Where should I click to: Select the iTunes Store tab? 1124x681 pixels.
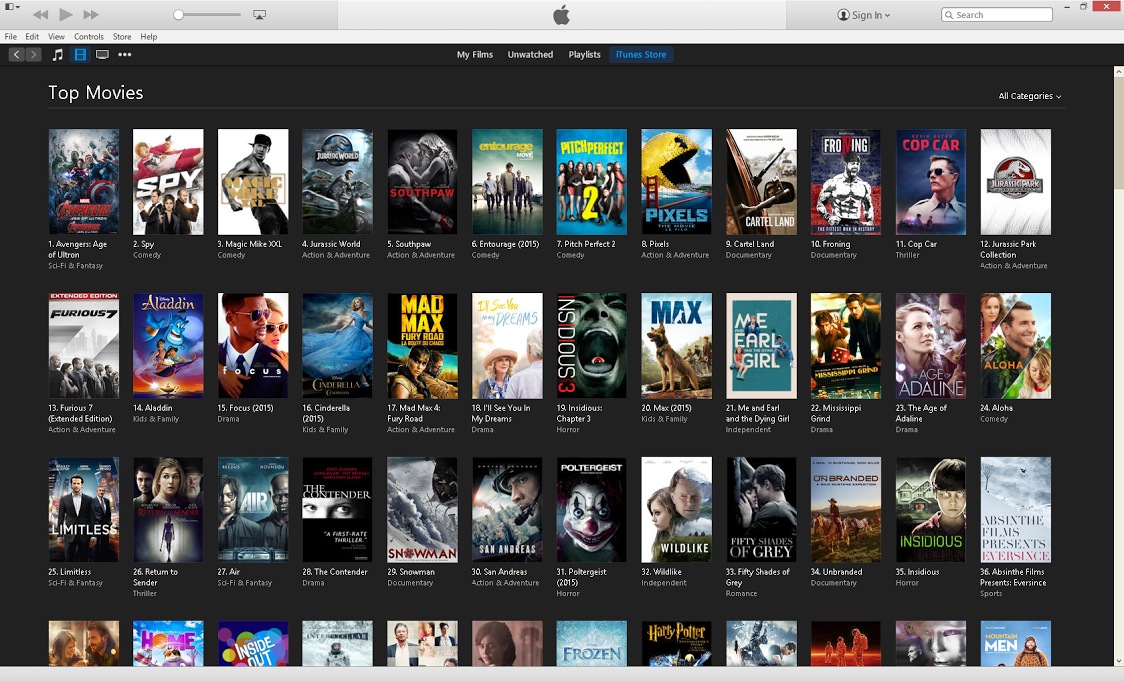pyautogui.click(x=641, y=54)
